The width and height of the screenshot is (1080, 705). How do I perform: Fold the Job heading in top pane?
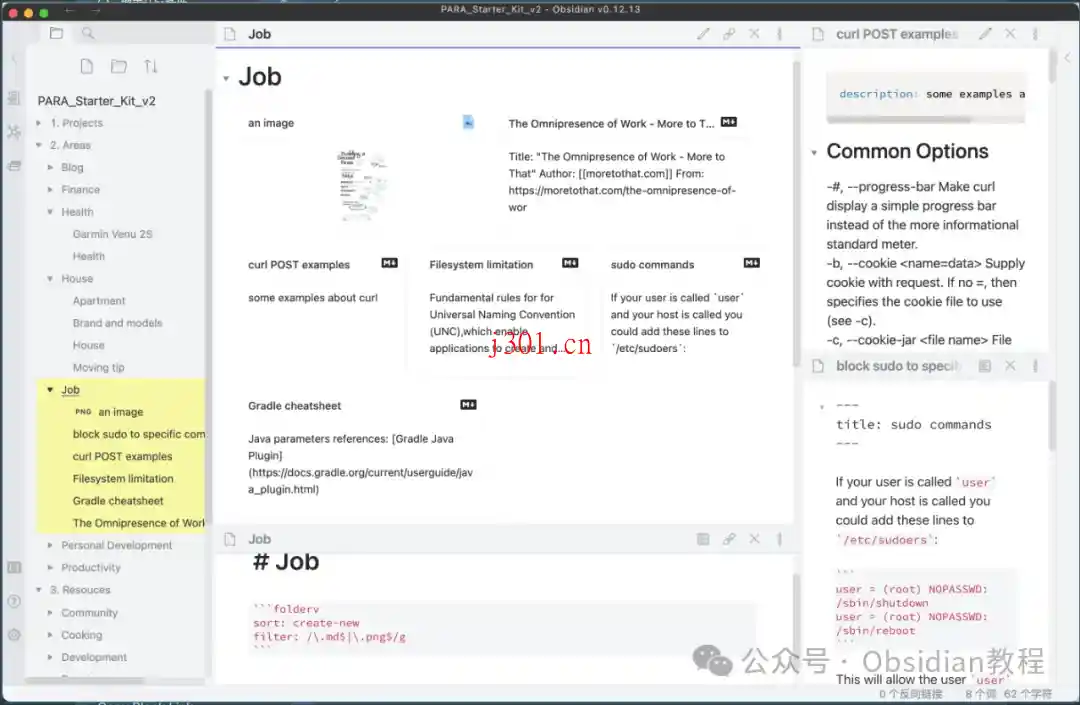226,78
